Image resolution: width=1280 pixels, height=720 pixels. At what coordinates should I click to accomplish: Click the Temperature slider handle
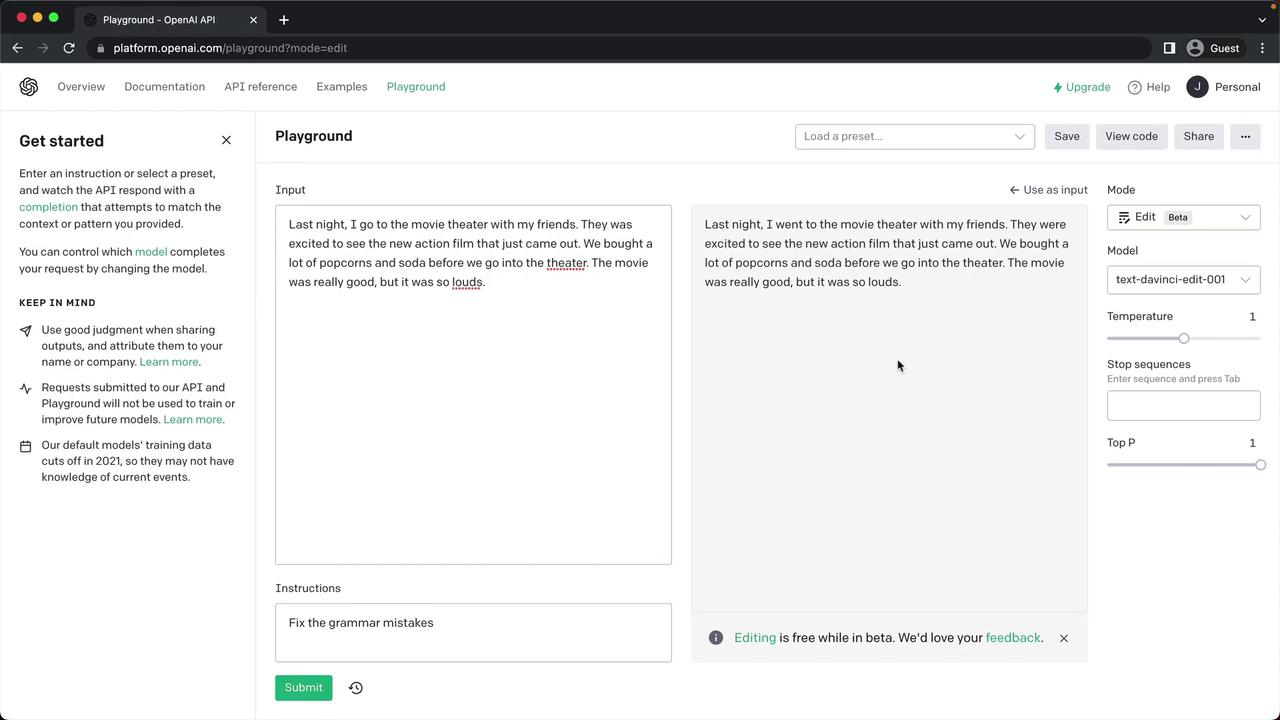(1184, 338)
